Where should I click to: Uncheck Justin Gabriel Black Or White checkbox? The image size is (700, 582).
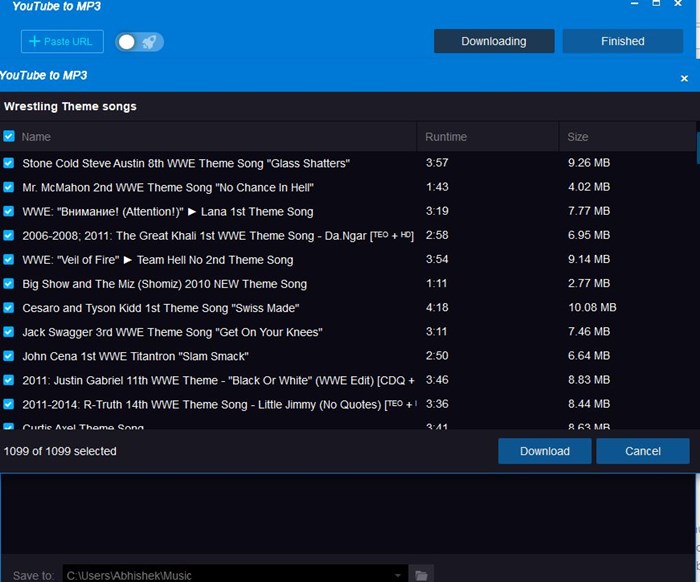[x=9, y=380]
